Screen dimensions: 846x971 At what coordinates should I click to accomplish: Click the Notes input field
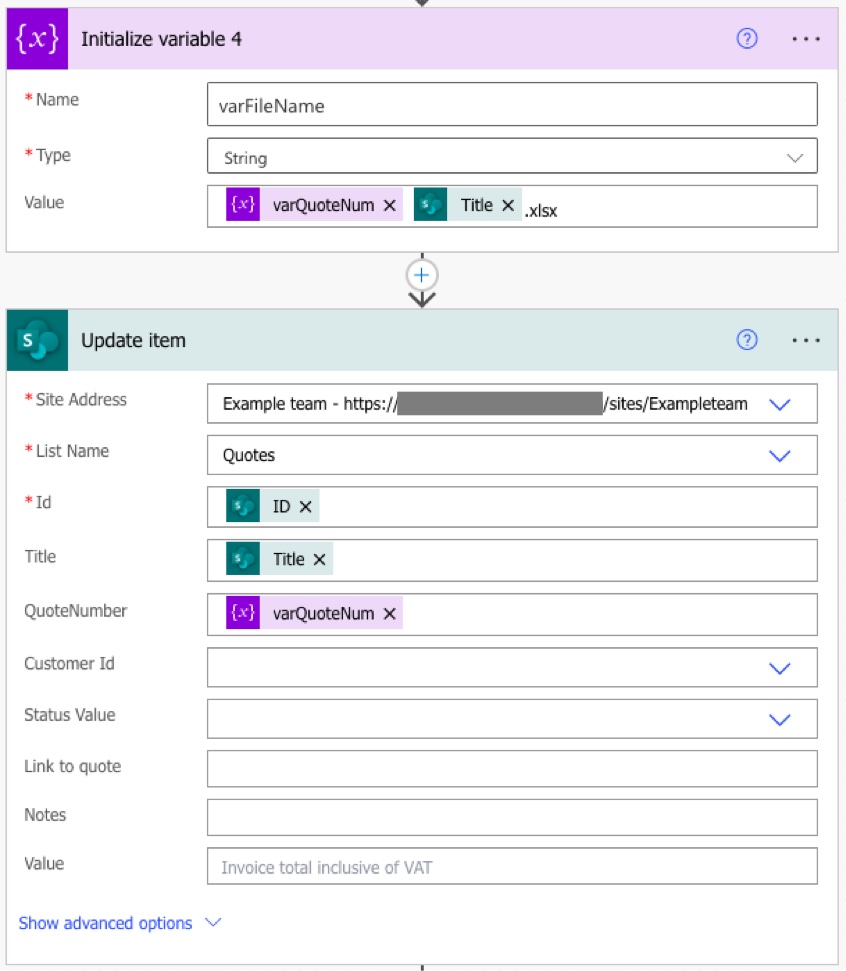[511, 817]
